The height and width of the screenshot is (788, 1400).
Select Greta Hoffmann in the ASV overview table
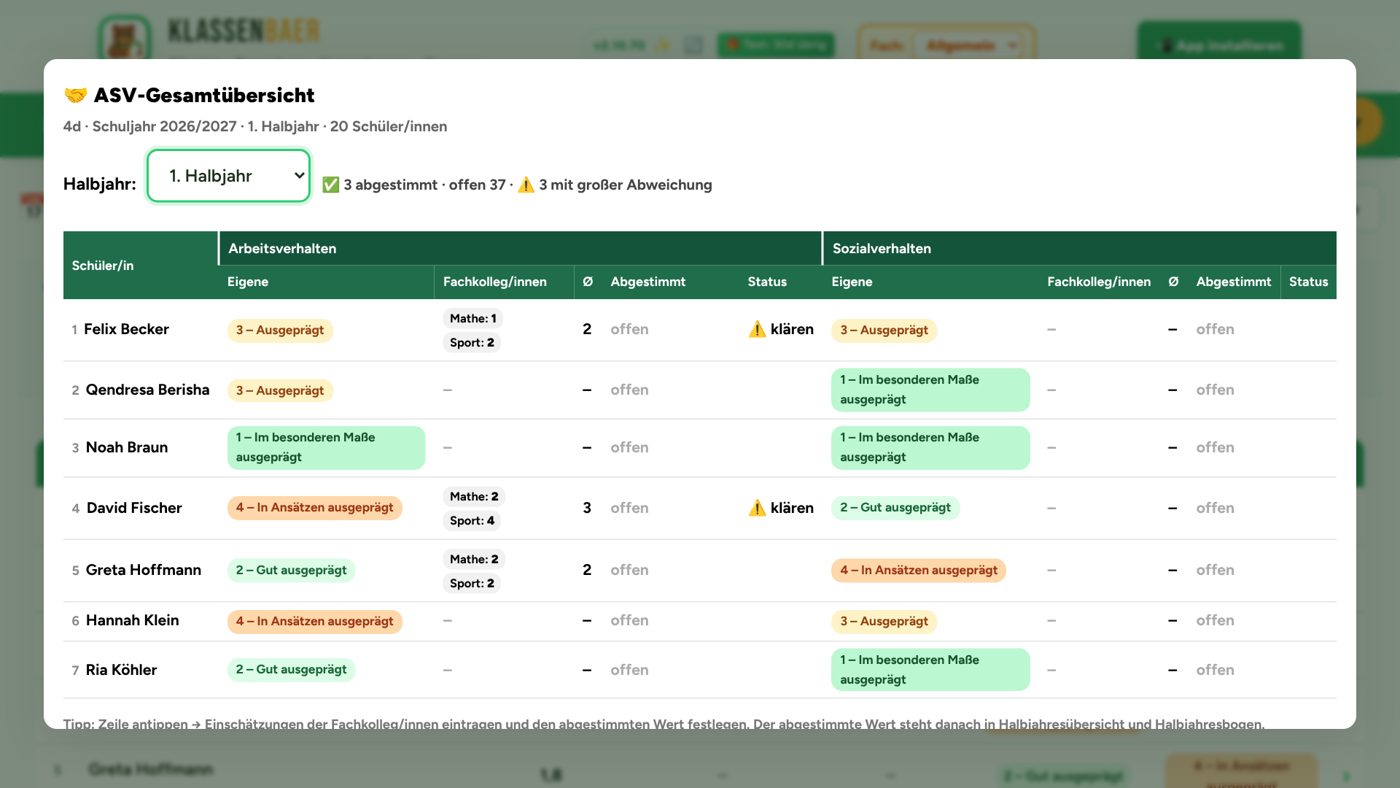pyautogui.click(x=144, y=570)
